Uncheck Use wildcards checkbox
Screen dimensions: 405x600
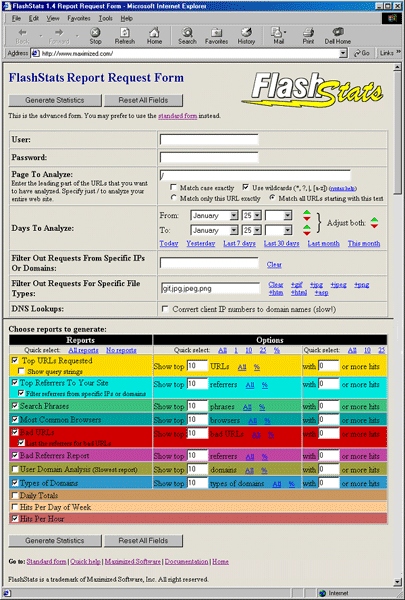pyautogui.click(x=246, y=187)
